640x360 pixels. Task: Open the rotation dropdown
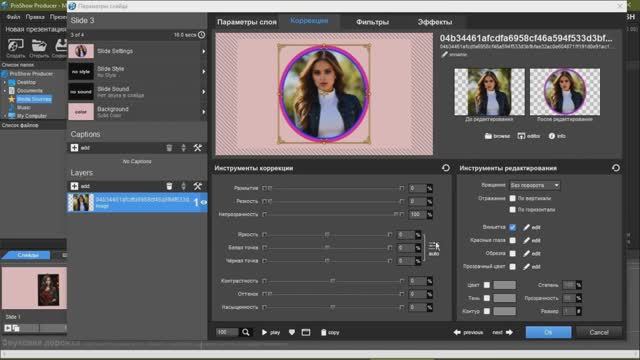[x=535, y=185]
